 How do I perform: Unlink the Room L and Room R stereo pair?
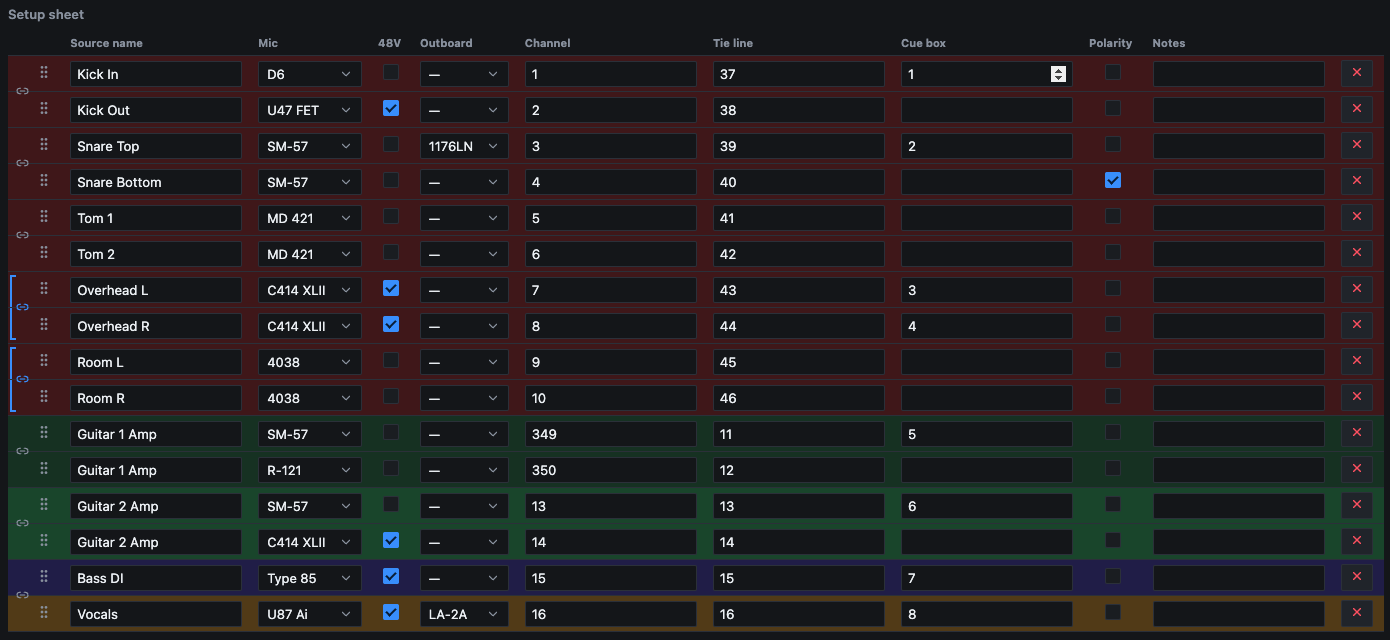click(22, 379)
